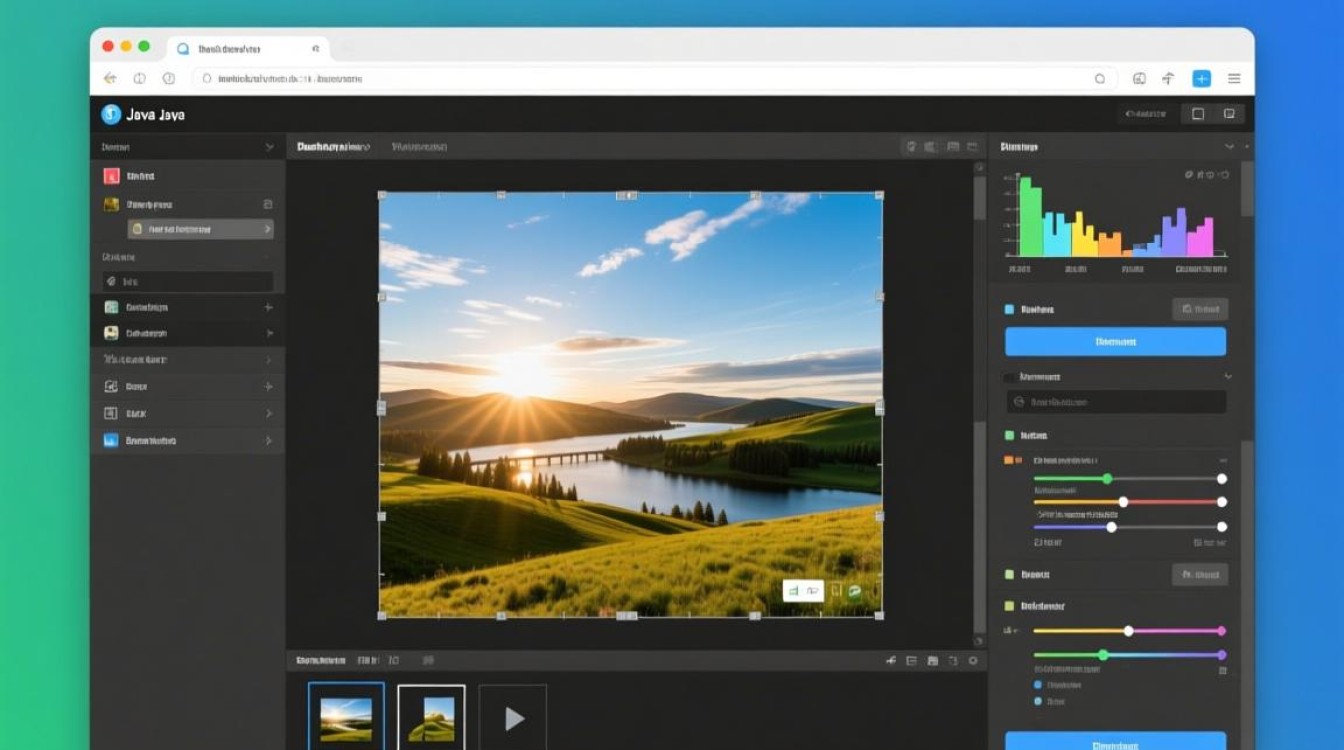
Task: Click the large blue button below the histogram
Action: pos(1115,341)
